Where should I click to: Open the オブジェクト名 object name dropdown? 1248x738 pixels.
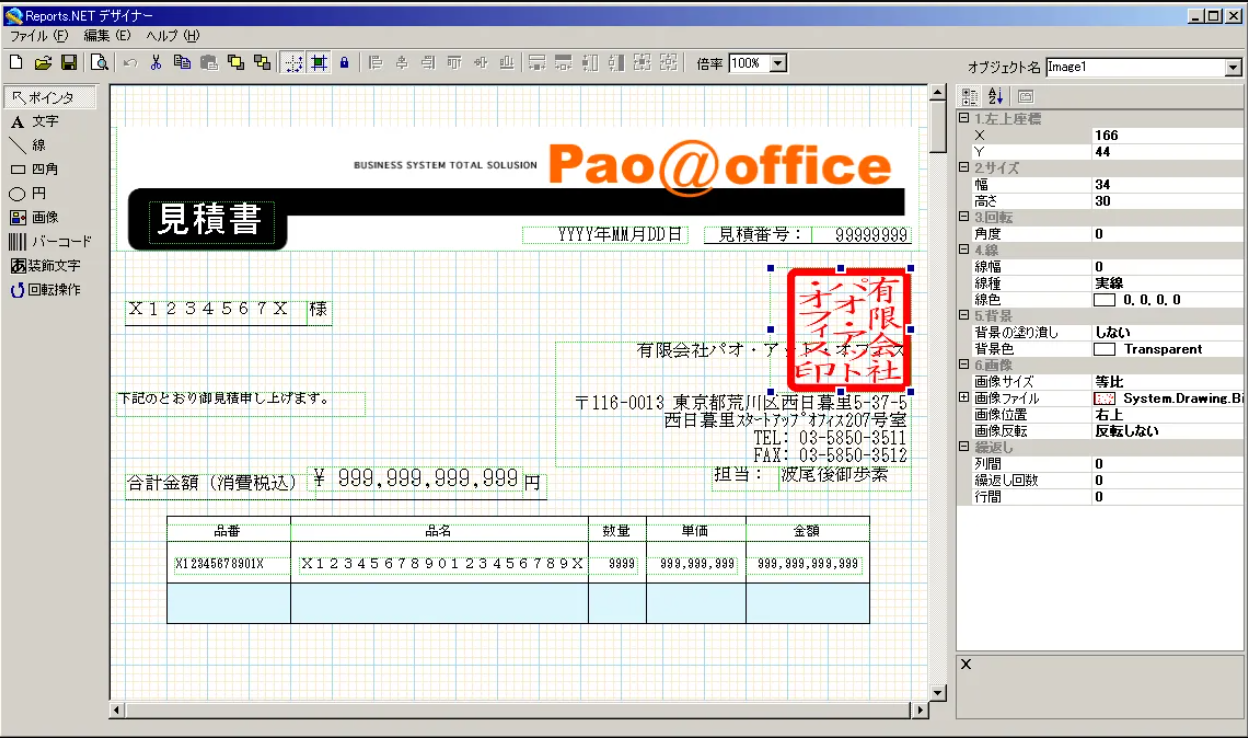1232,68
